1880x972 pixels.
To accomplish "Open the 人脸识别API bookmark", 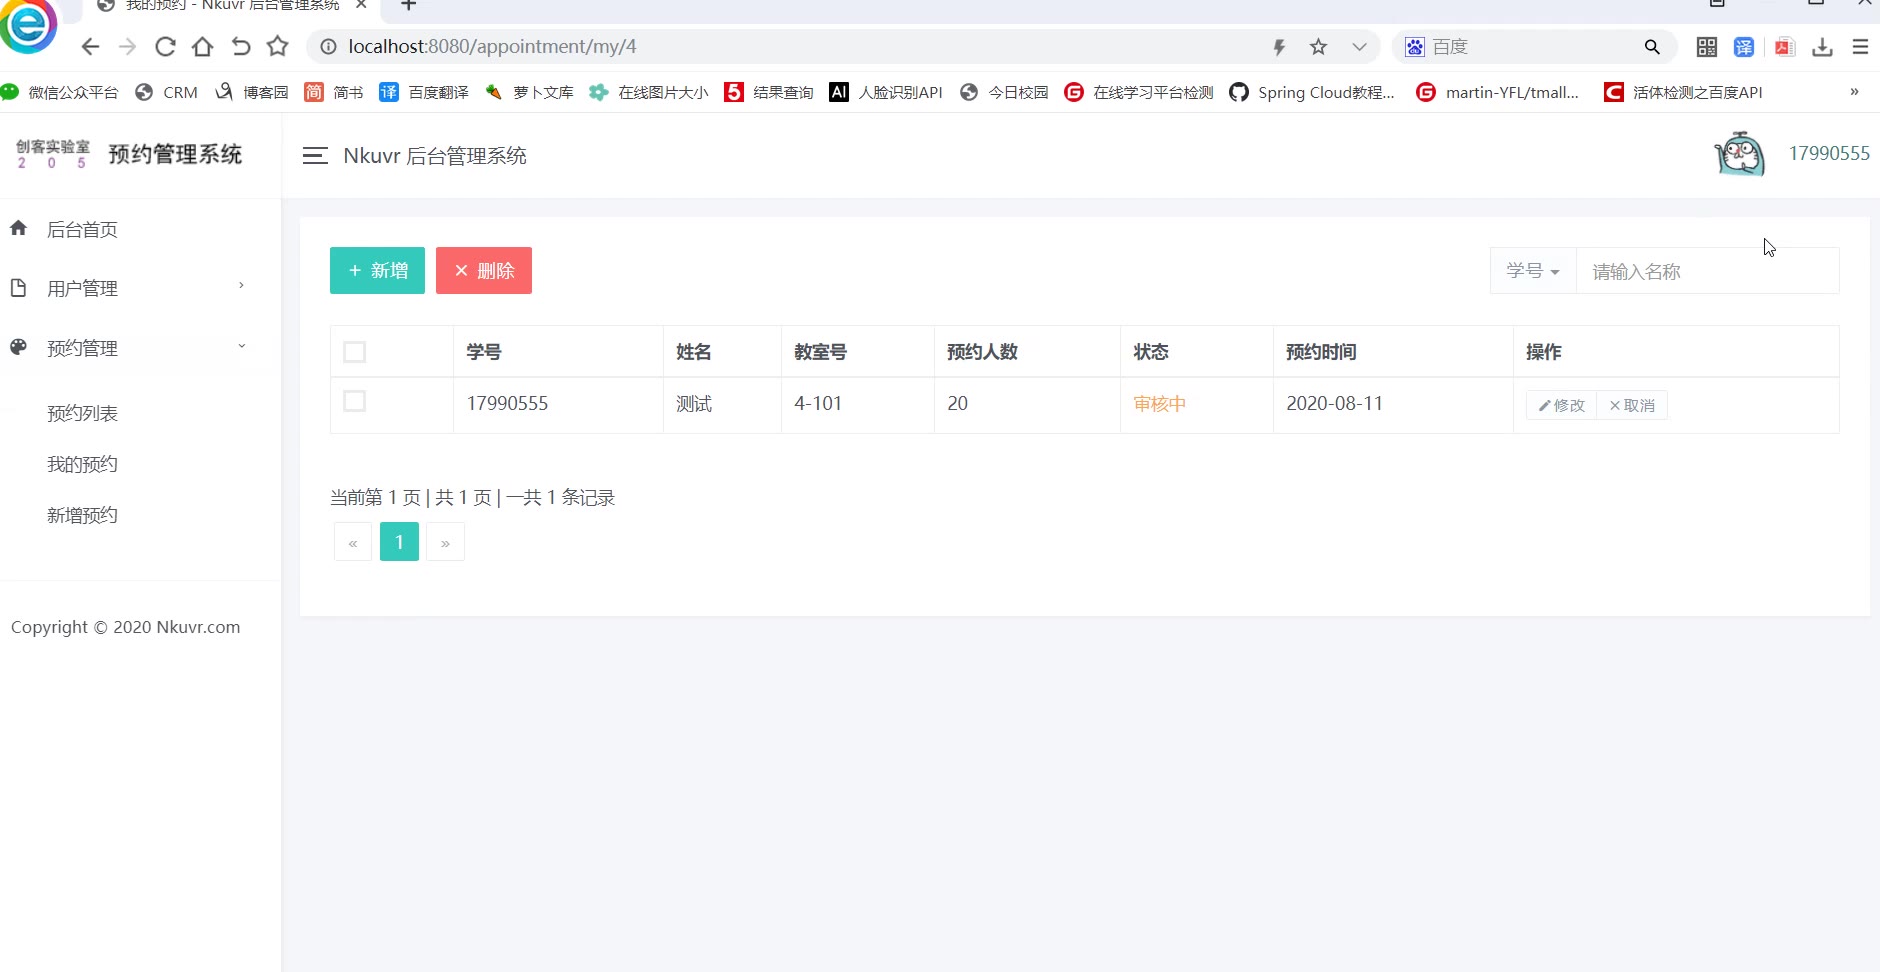I will click(x=886, y=92).
